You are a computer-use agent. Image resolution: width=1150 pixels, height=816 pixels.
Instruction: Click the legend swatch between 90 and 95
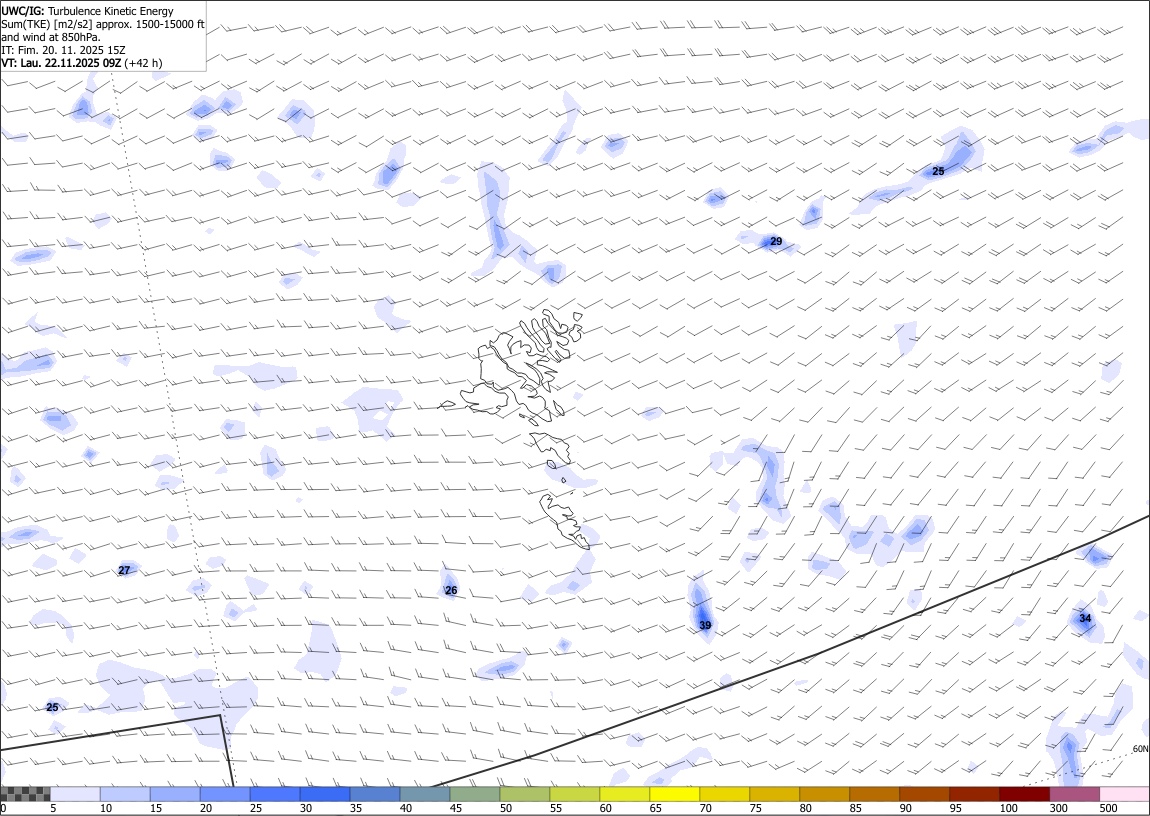(923, 794)
